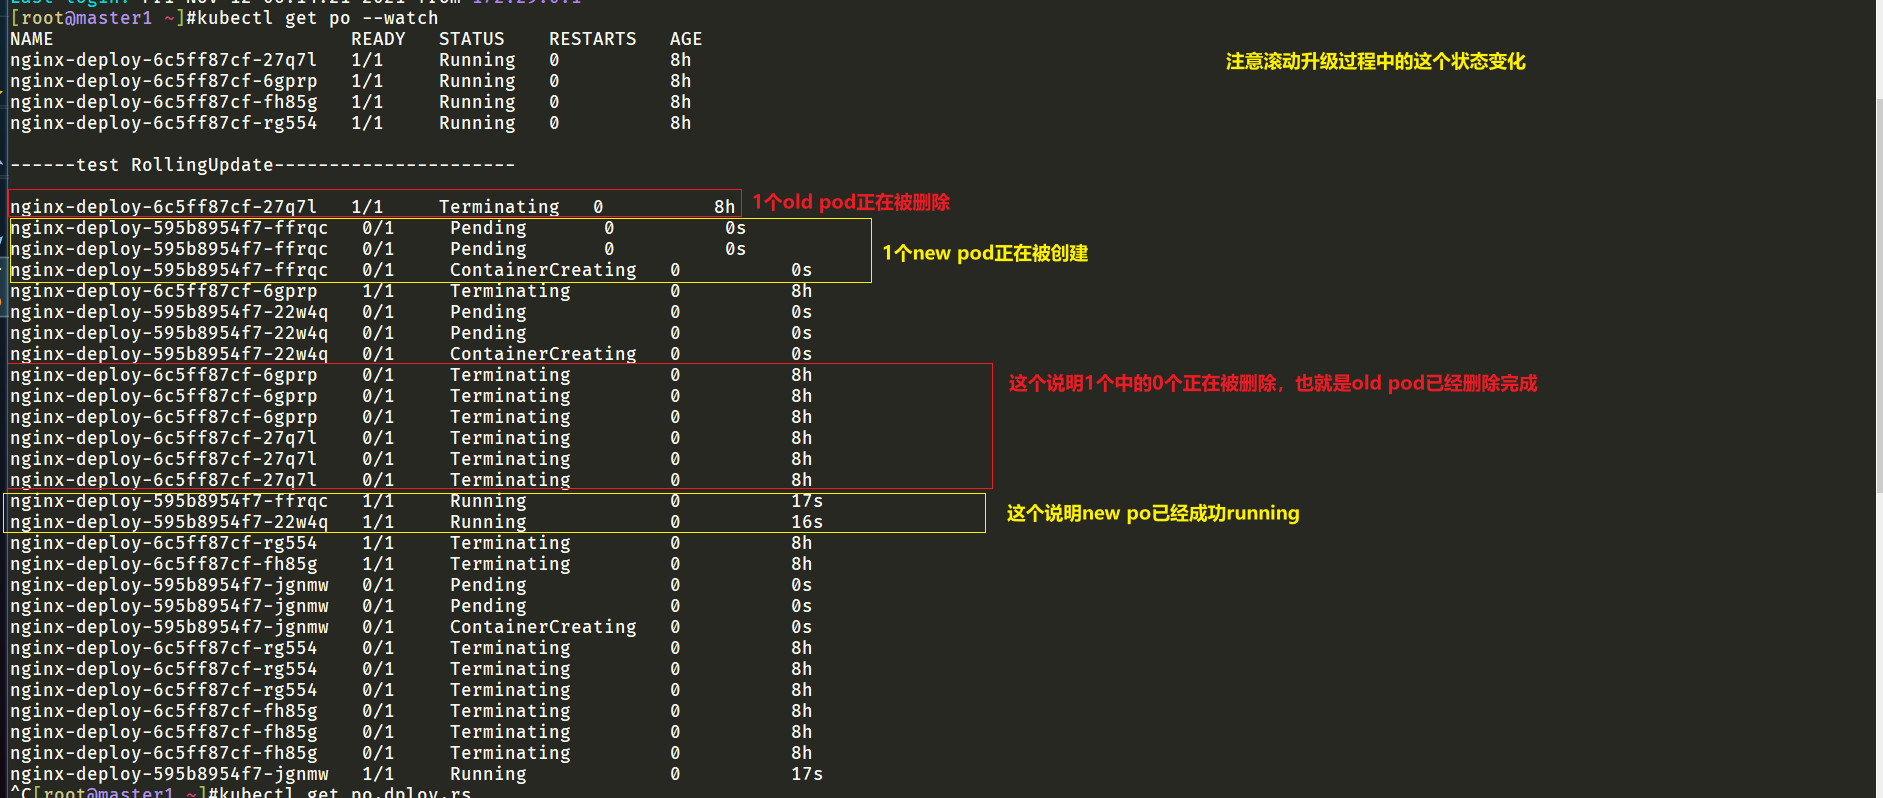This screenshot has width=1883, height=798.
Task: Click the nginx-deploy-595b8954f7-ffrqc Running row
Action: coord(417,501)
